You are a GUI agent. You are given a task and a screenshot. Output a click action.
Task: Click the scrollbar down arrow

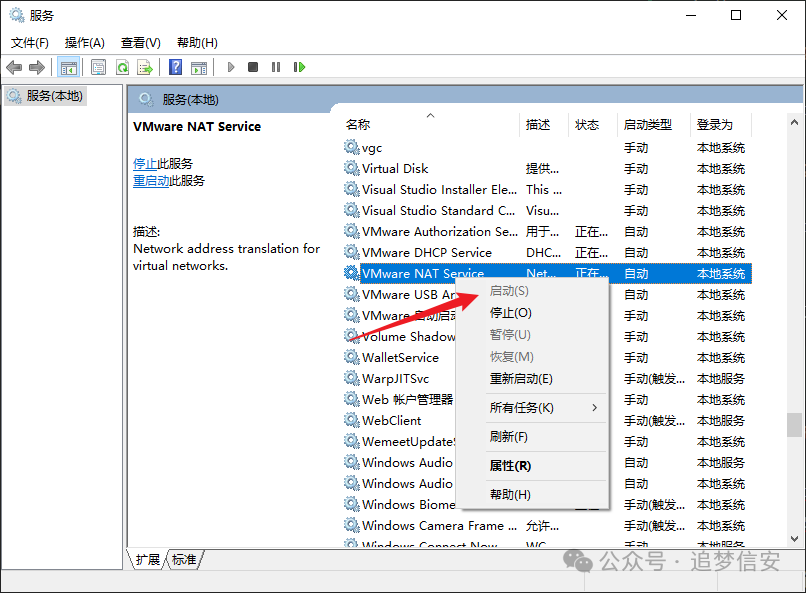pyautogui.click(x=794, y=539)
